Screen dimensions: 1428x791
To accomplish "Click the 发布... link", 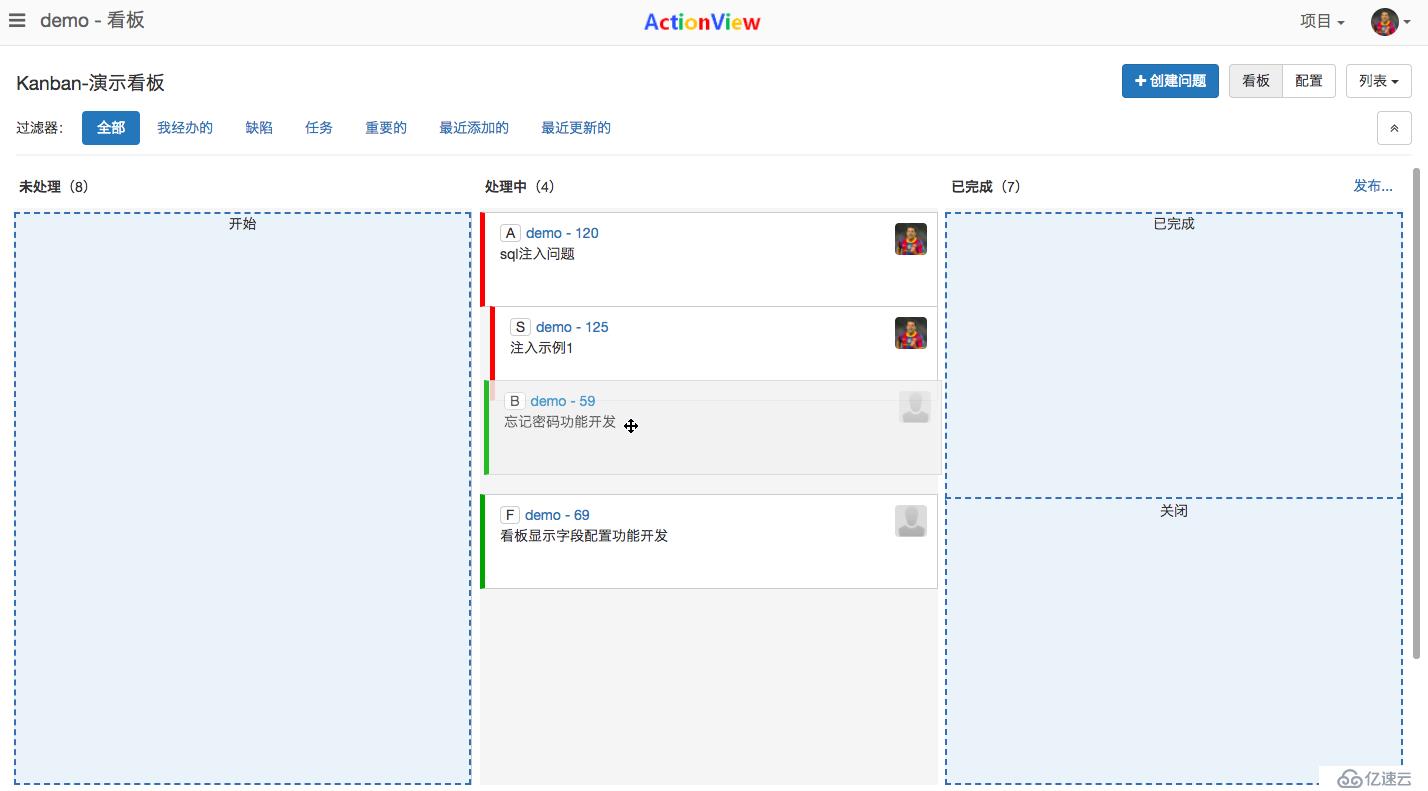I will (x=1373, y=186).
